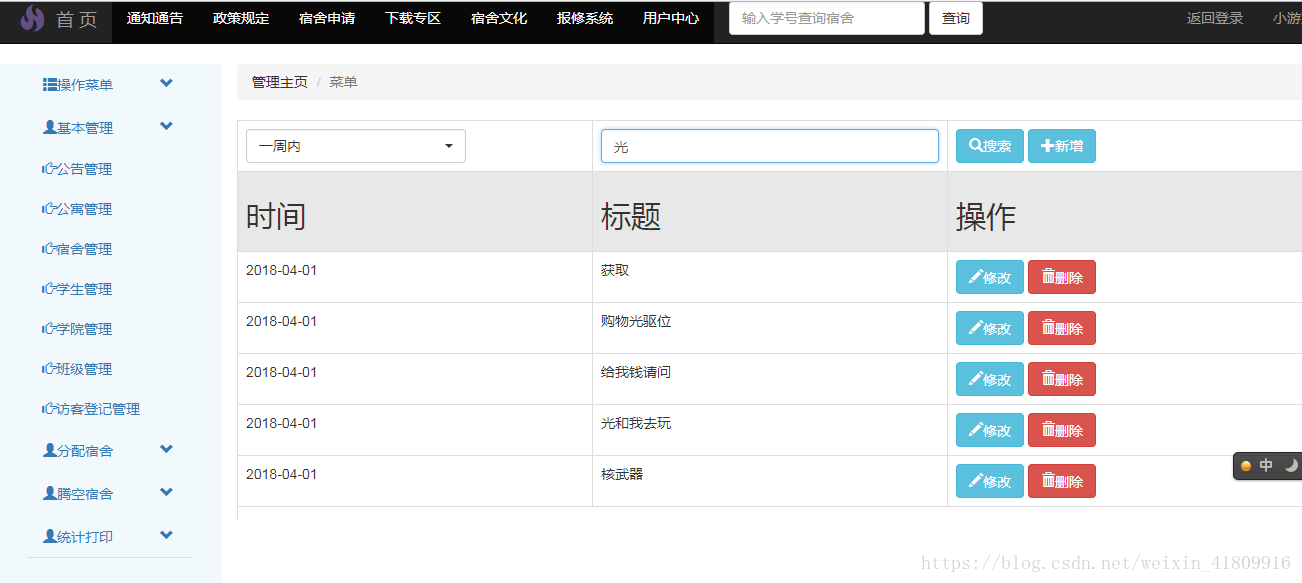This screenshot has height=583, width=1302.
Task: Click the user icon beside 基本管理
Action: point(50,128)
